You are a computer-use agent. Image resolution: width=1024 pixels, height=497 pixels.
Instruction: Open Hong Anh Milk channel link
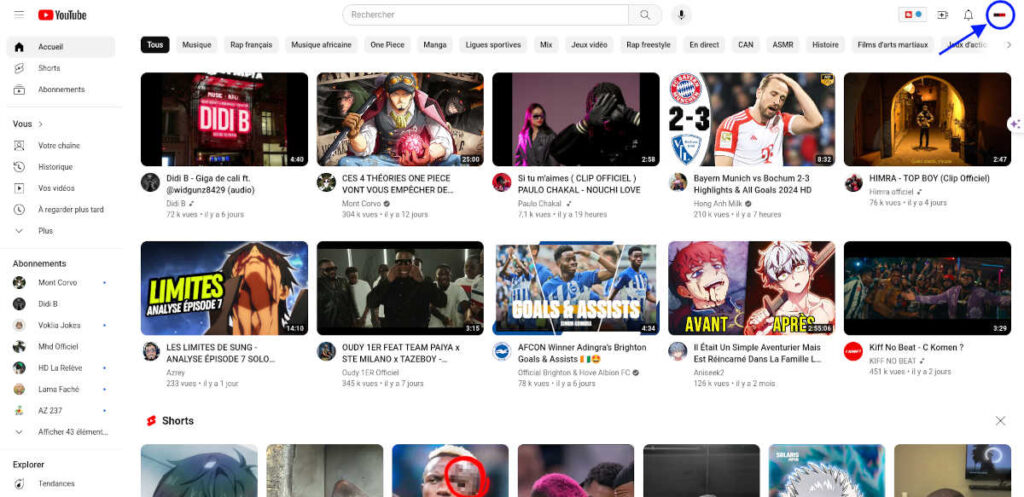(x=718, y=204)
